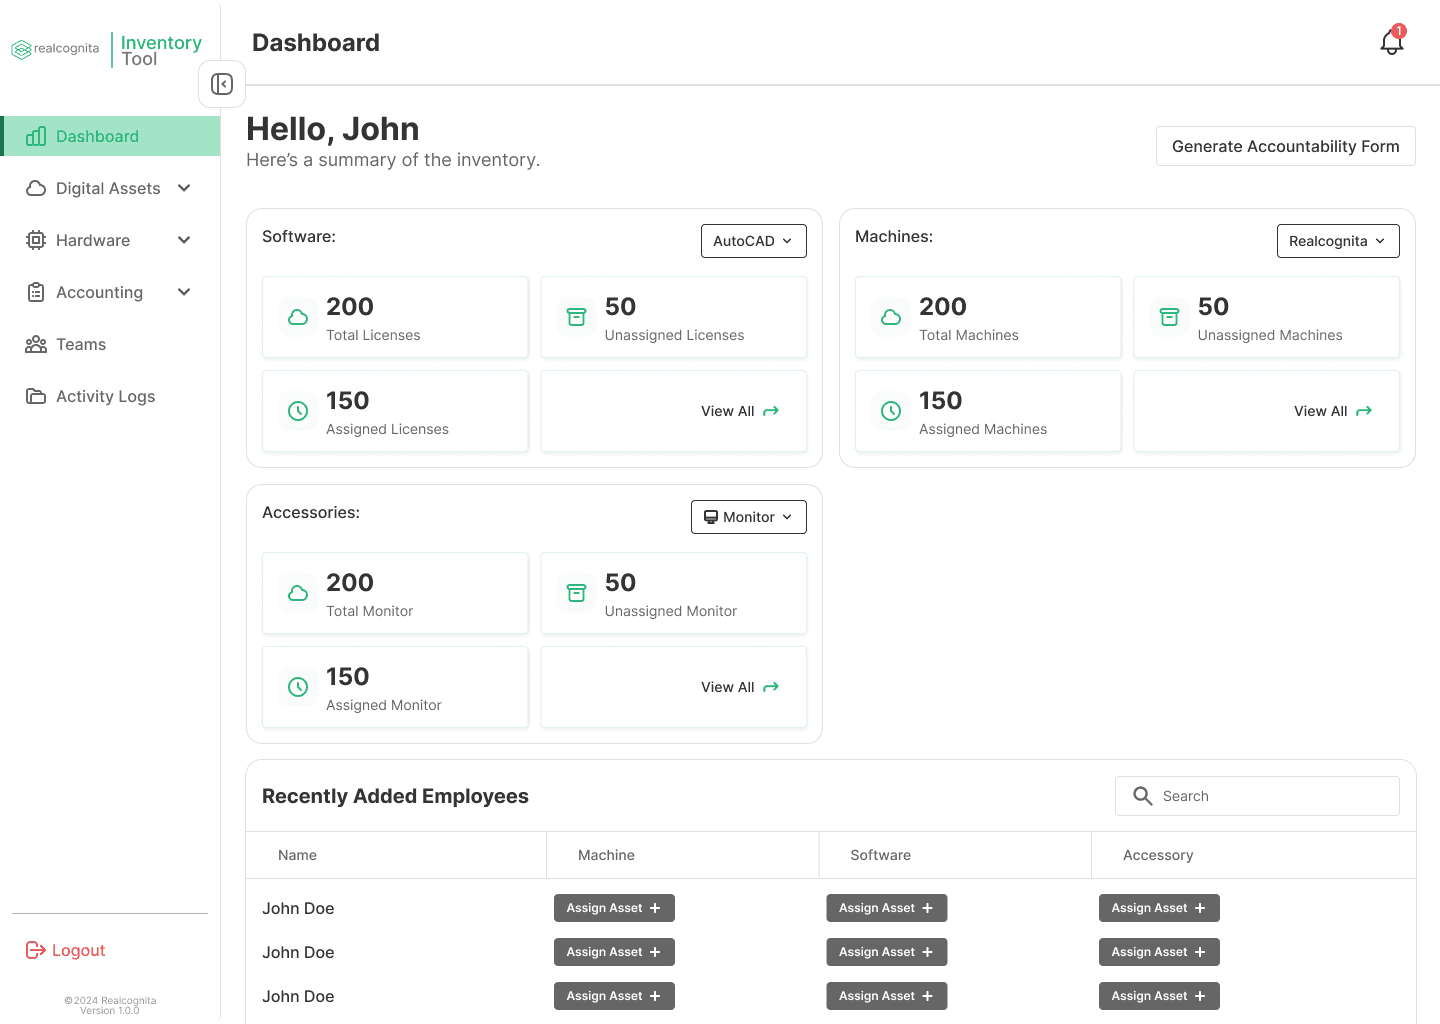Viewport: 1440px width, 1024px height.
Task: Click the cloud icon on Total Licenses card
Action: point(298,317)
